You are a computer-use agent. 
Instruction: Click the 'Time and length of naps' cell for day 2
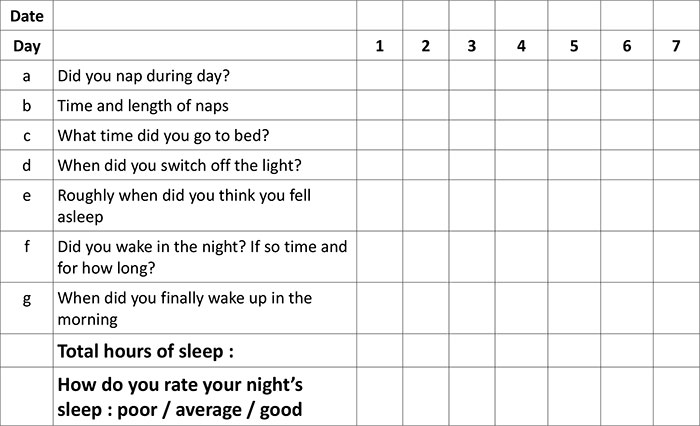point(425,105)
